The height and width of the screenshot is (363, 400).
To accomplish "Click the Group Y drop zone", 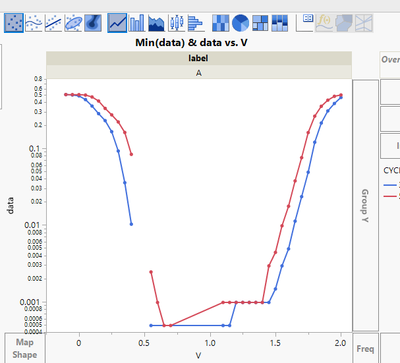I will (365, 205).
